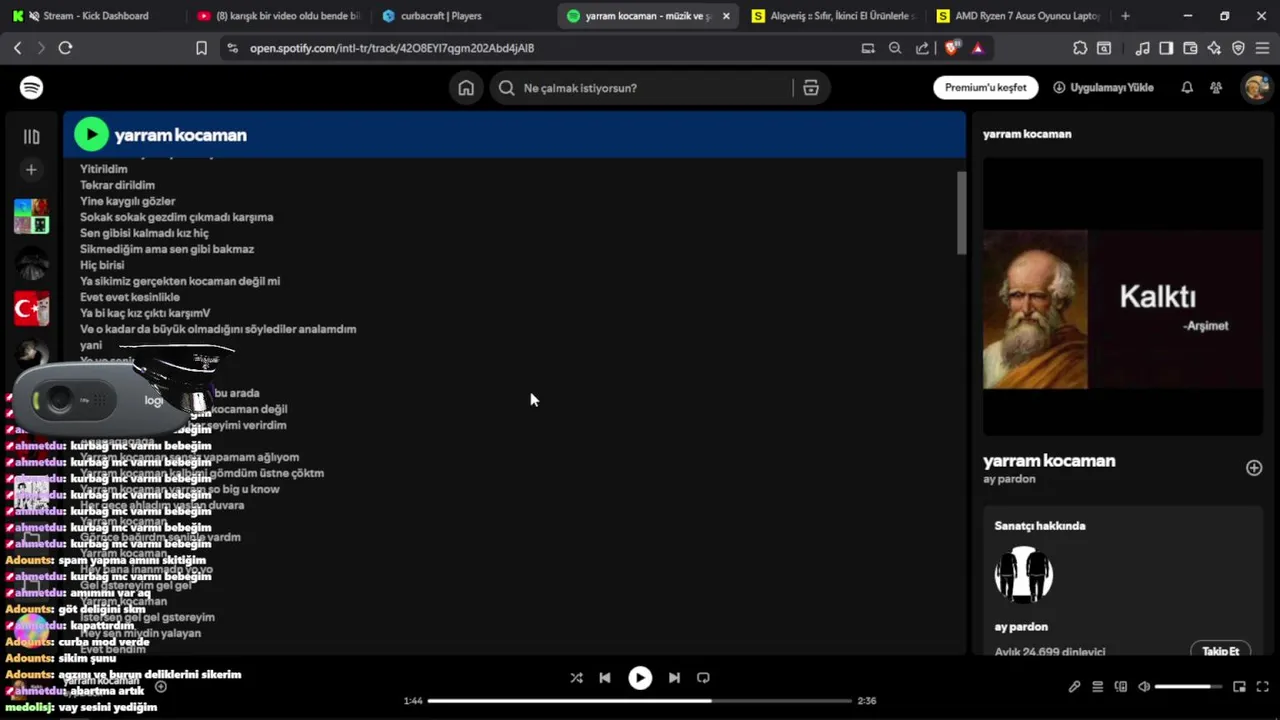The image size is (1280, 720).
Task: Reload the current page
Action: 65,48
